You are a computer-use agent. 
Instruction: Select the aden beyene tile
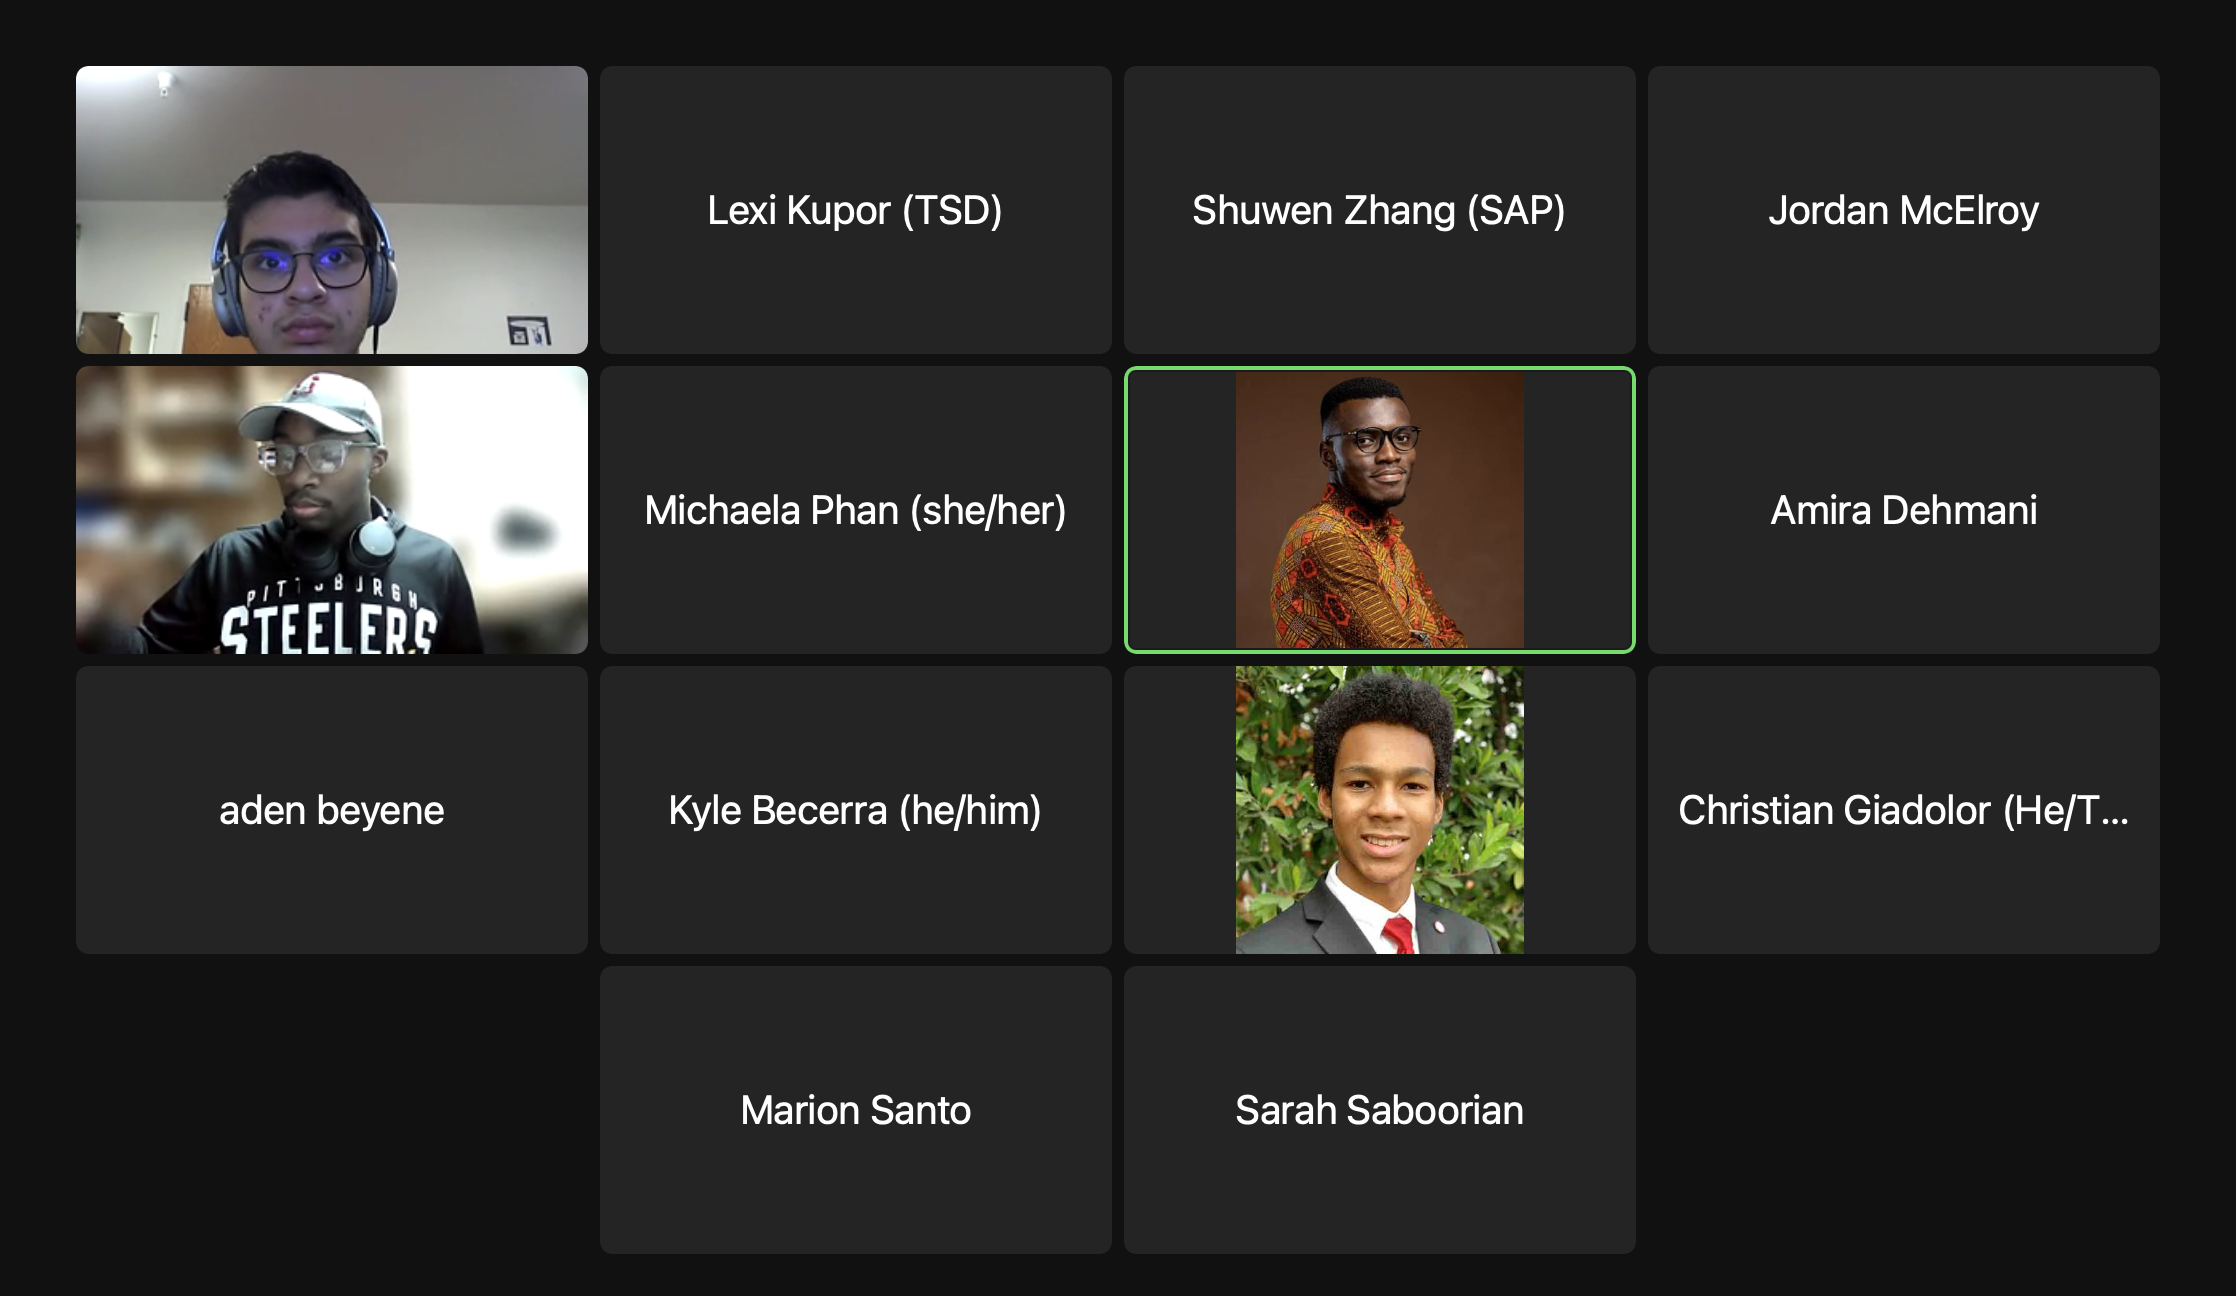332,810
